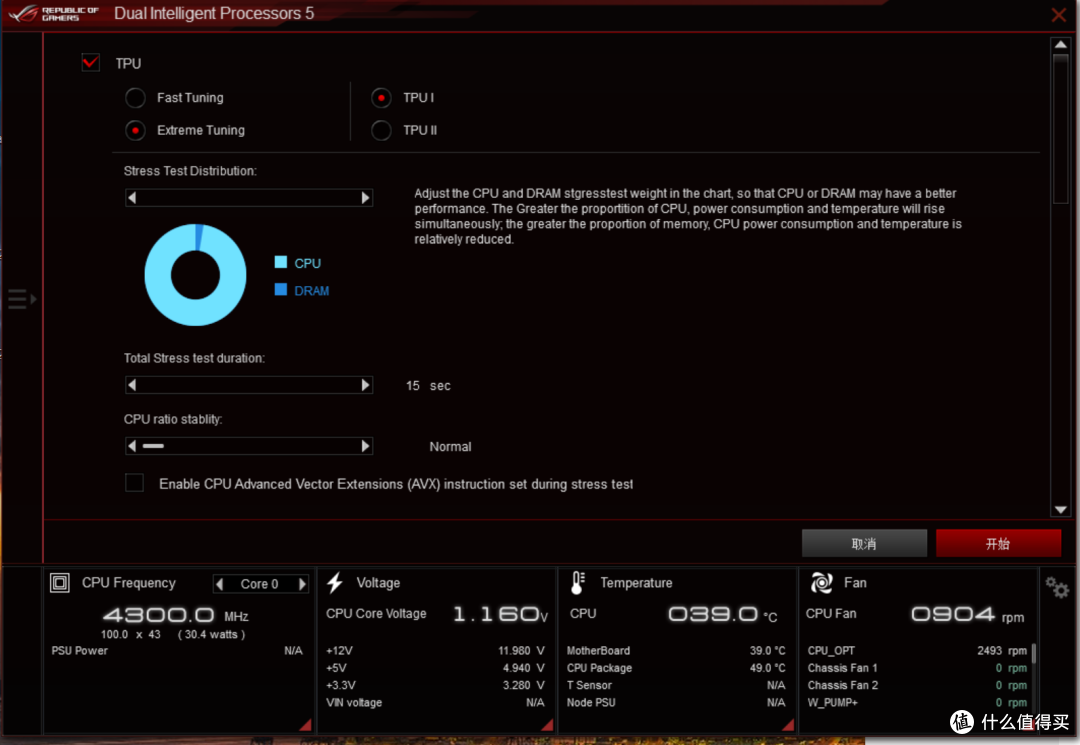This screenshot has width=1080, height=745.
Task: Click the DRAM legend label
Action: point(311,291)
